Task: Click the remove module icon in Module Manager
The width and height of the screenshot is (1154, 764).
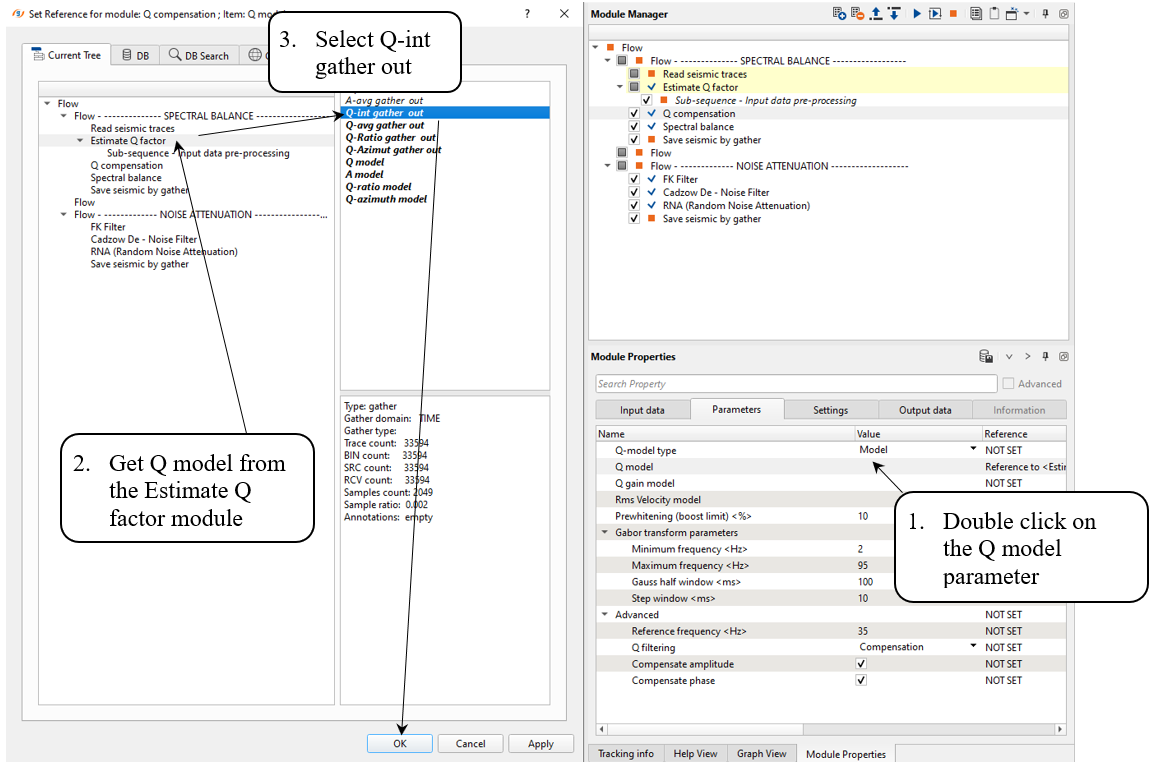Action: (x=857, y=14)
